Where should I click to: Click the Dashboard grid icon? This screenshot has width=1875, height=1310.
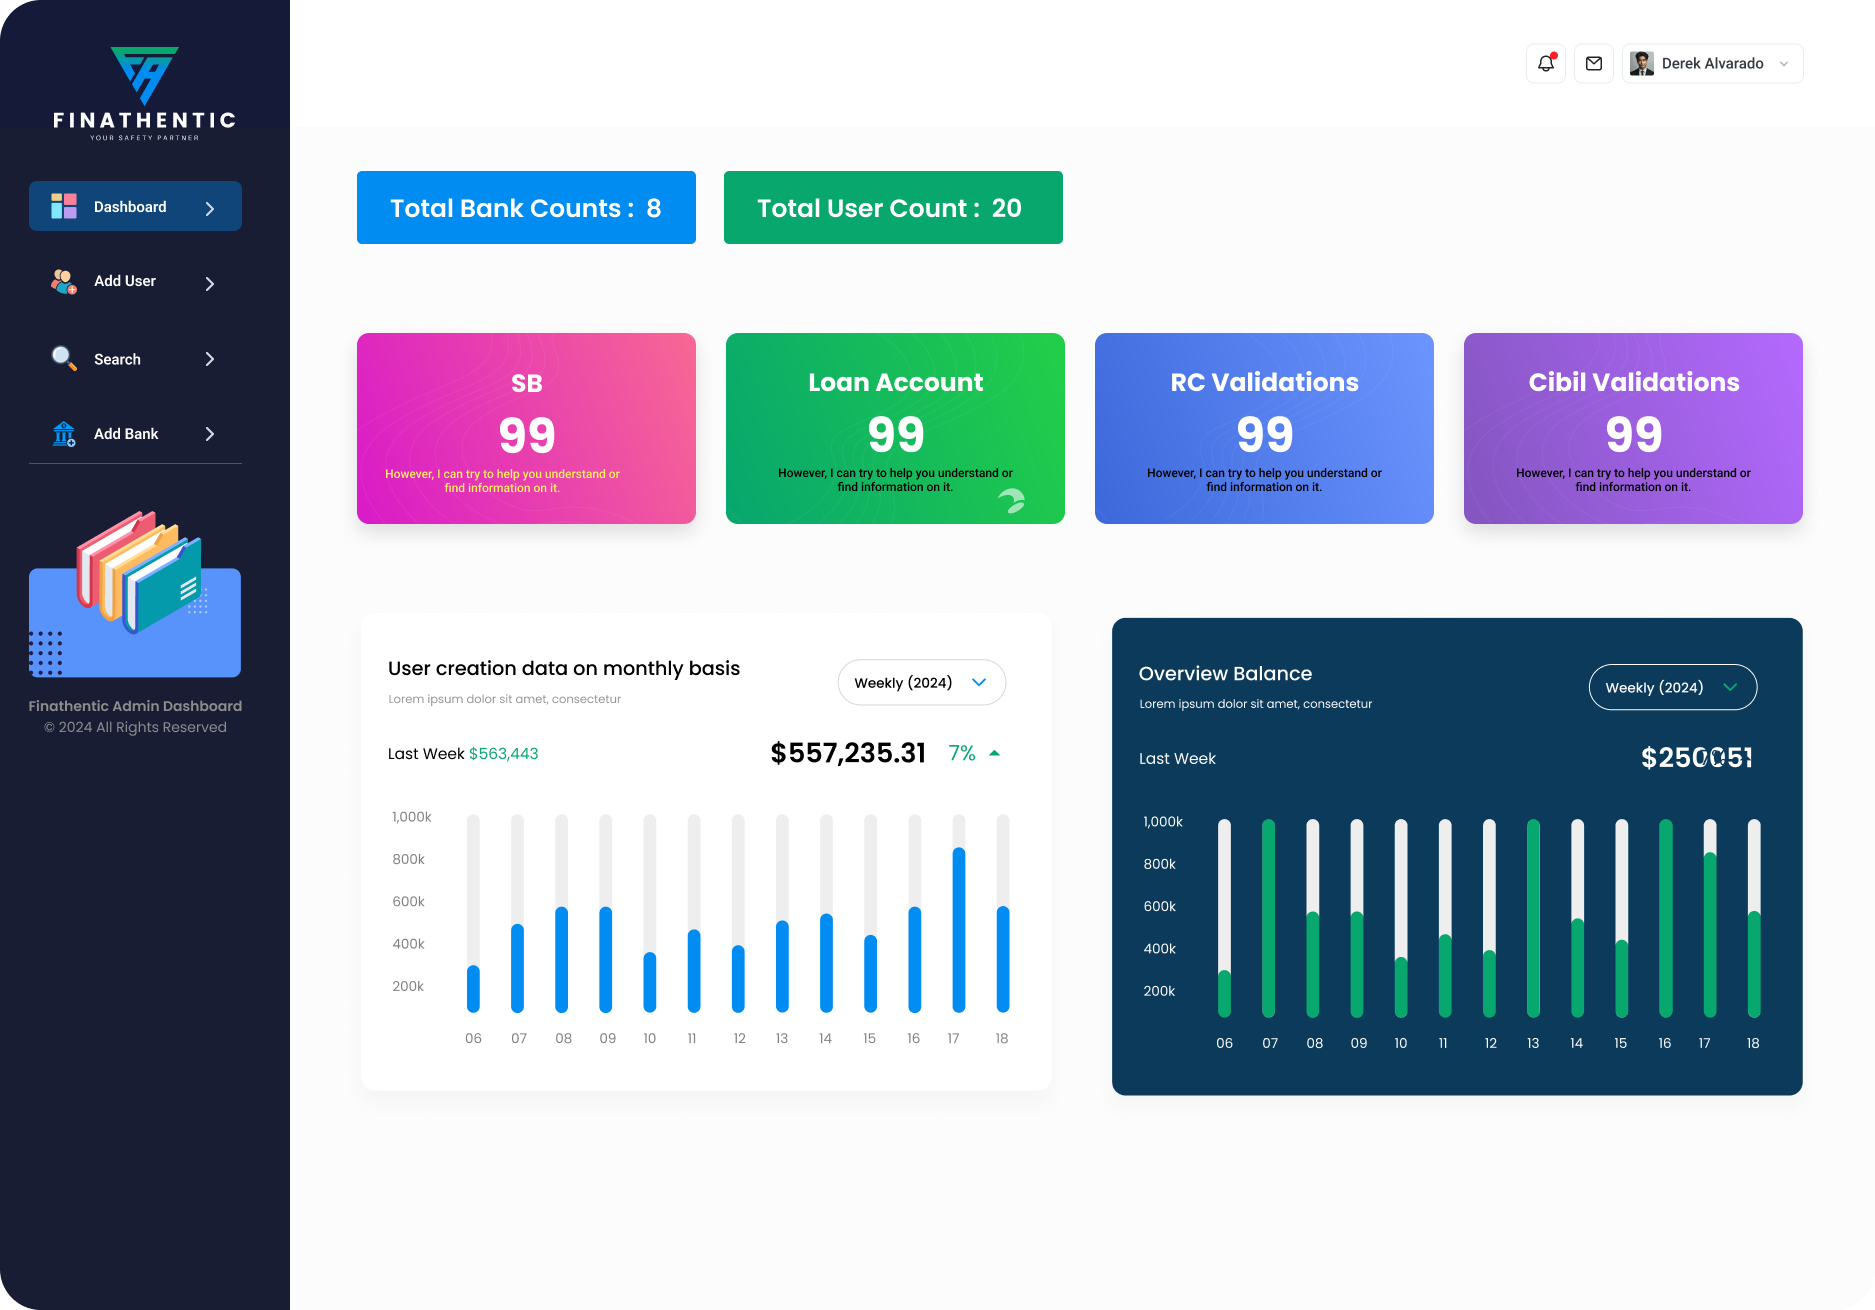(x=64, y=206)
